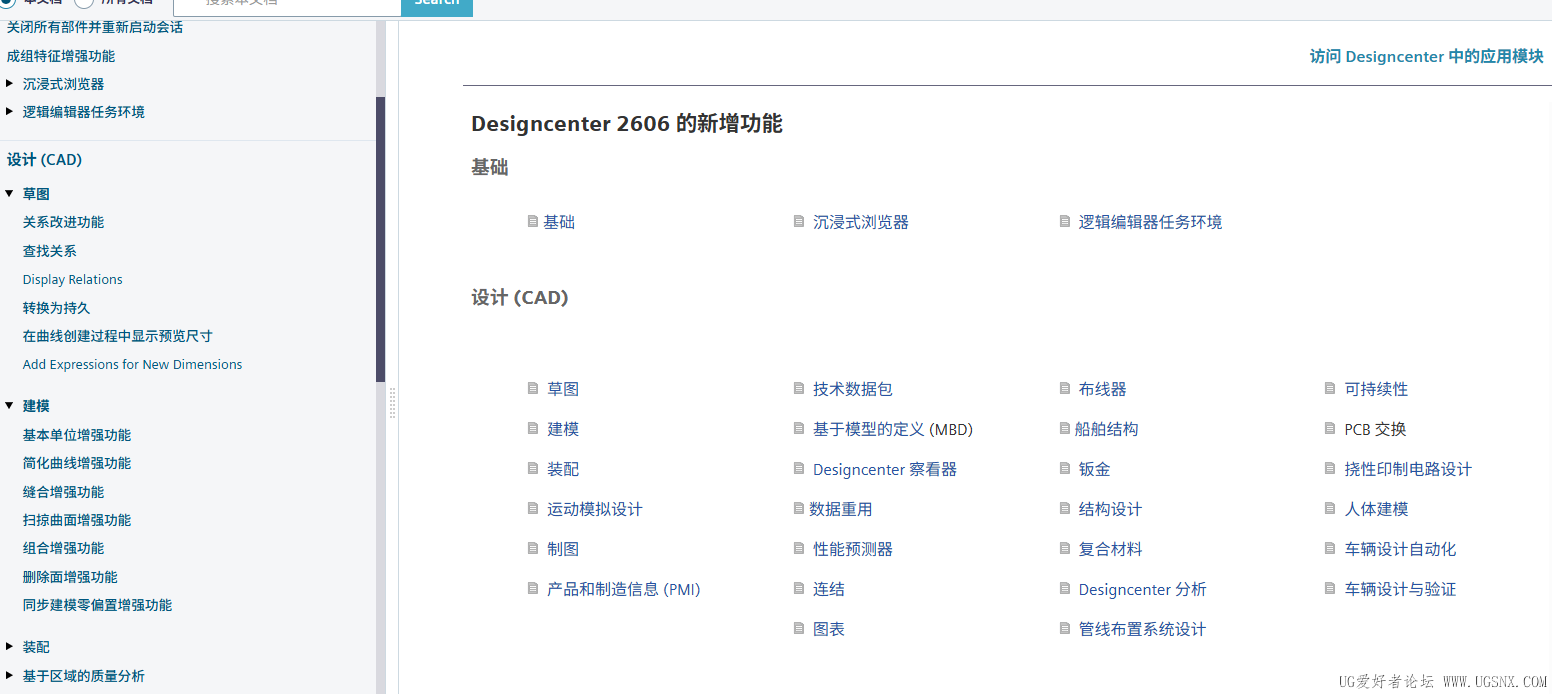This screenshot has height=694, width=1552.
Task: Click document icon beside Designcenter 察看器
Action: click(x=799, y=468)
